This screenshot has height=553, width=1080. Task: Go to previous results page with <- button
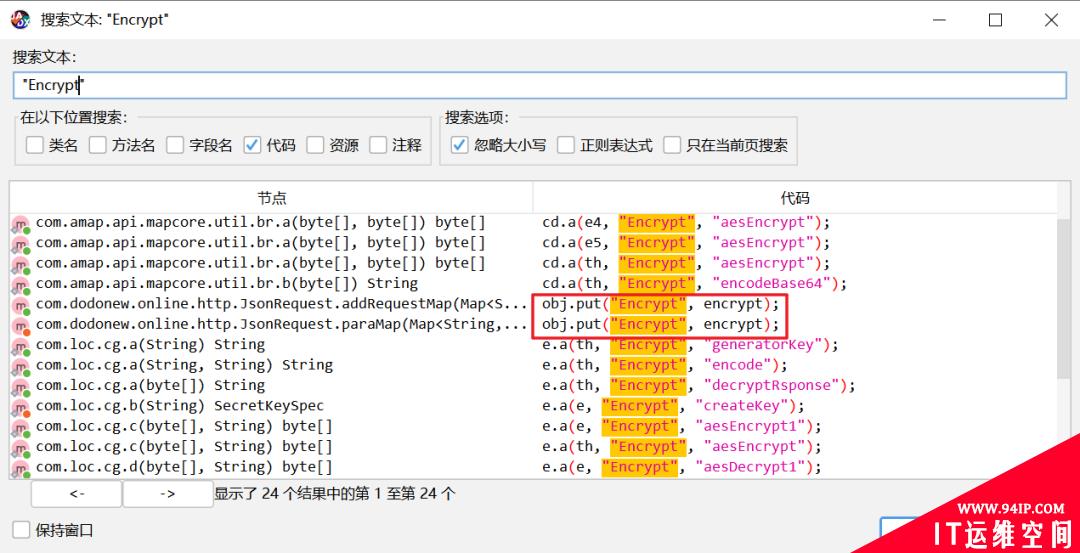[x=76, y=494]
